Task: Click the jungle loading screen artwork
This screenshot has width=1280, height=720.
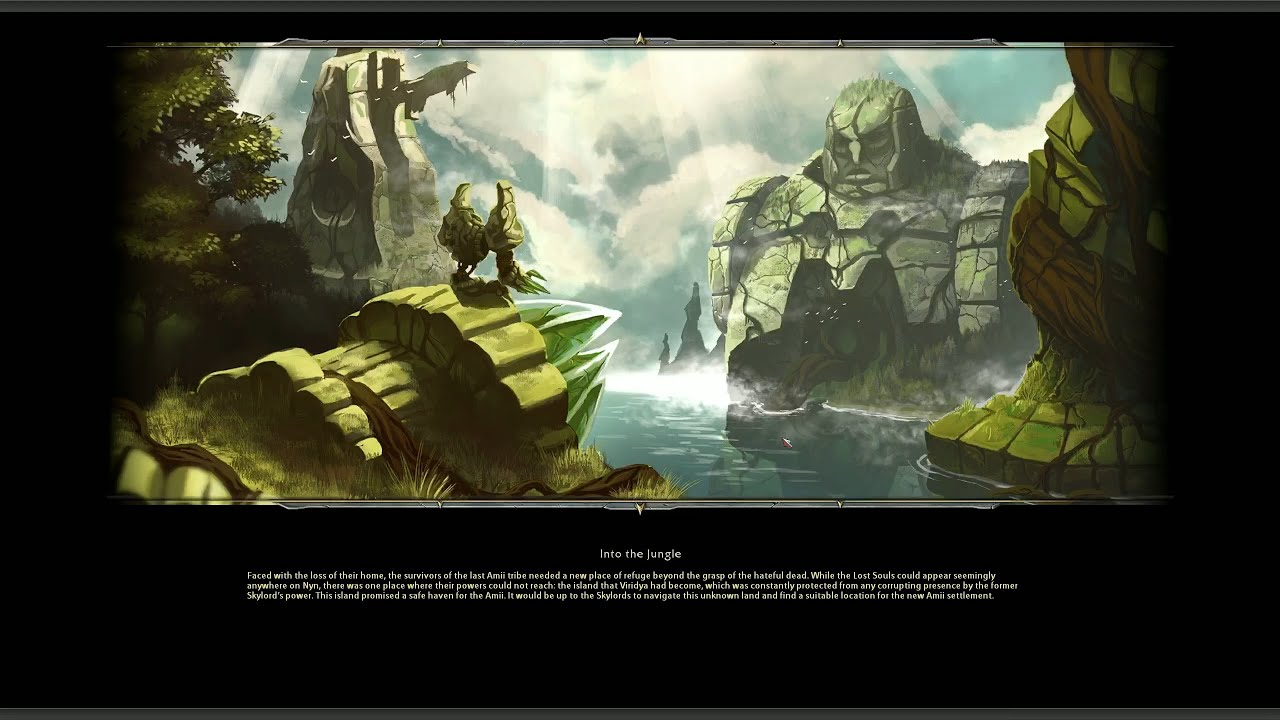Action: click(x=640, y=272)
